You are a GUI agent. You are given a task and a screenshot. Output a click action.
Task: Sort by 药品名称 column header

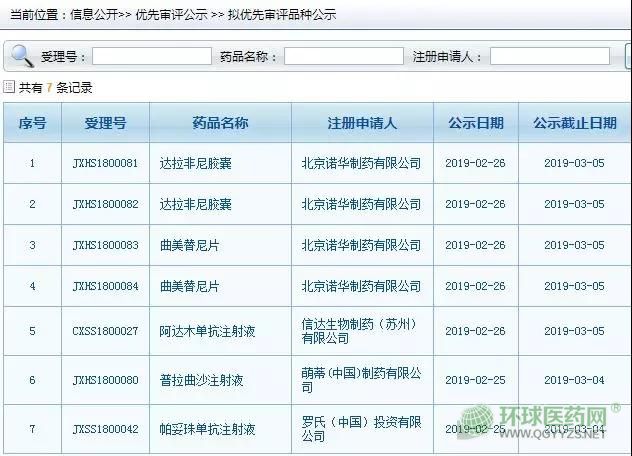tap(220, 123)
